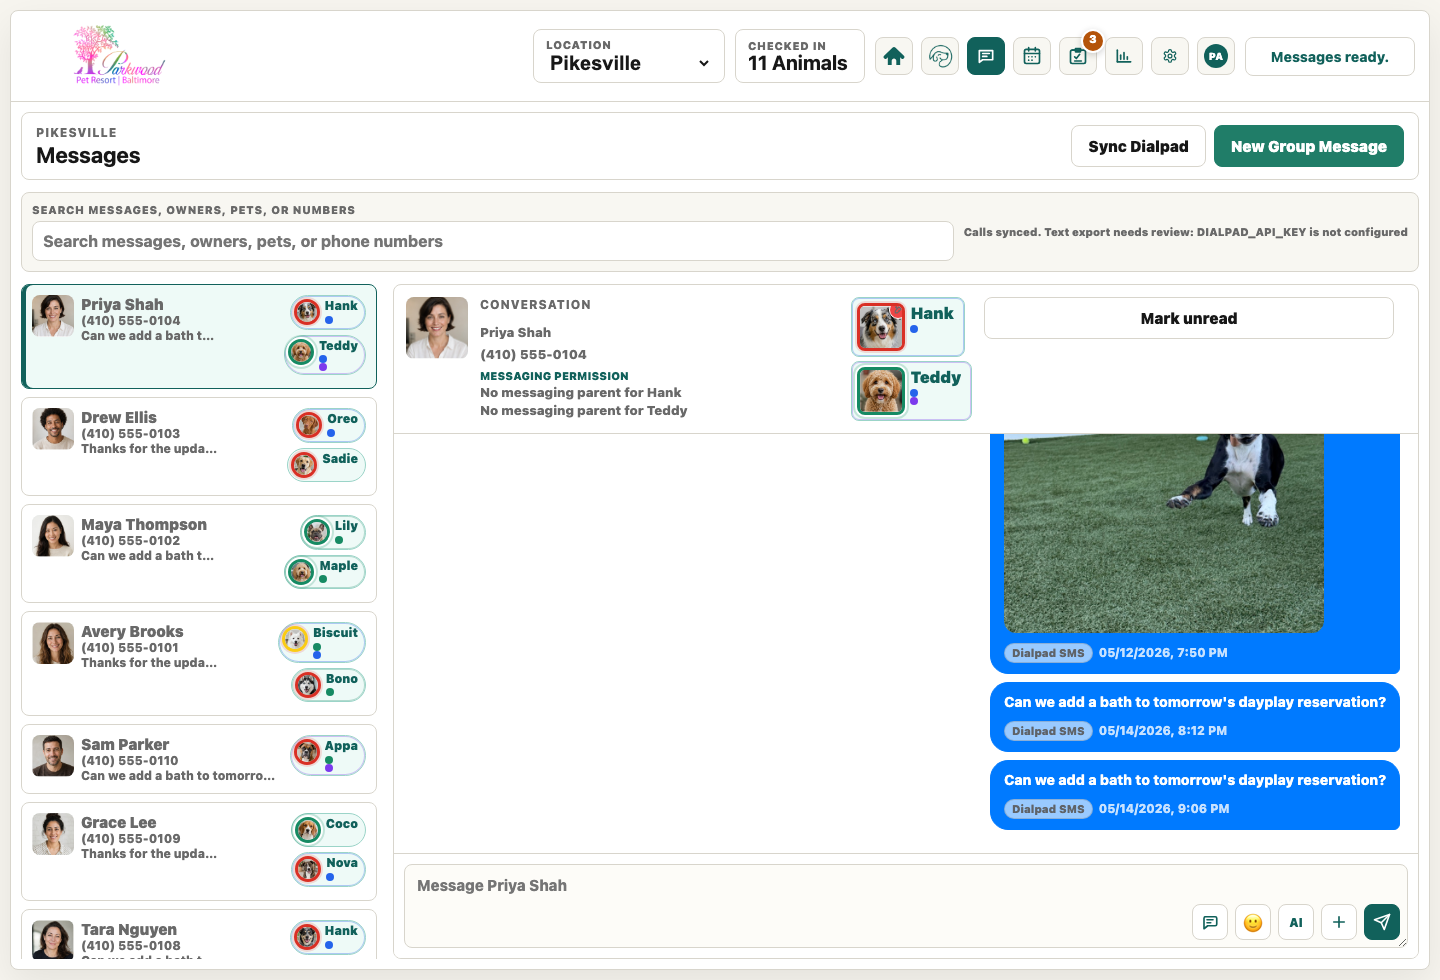Image resolution: width=1440 pixels, height=980 pixels.
Task: Click Lily pet badge on Maya Thompson row
Action: pos(333,532)
